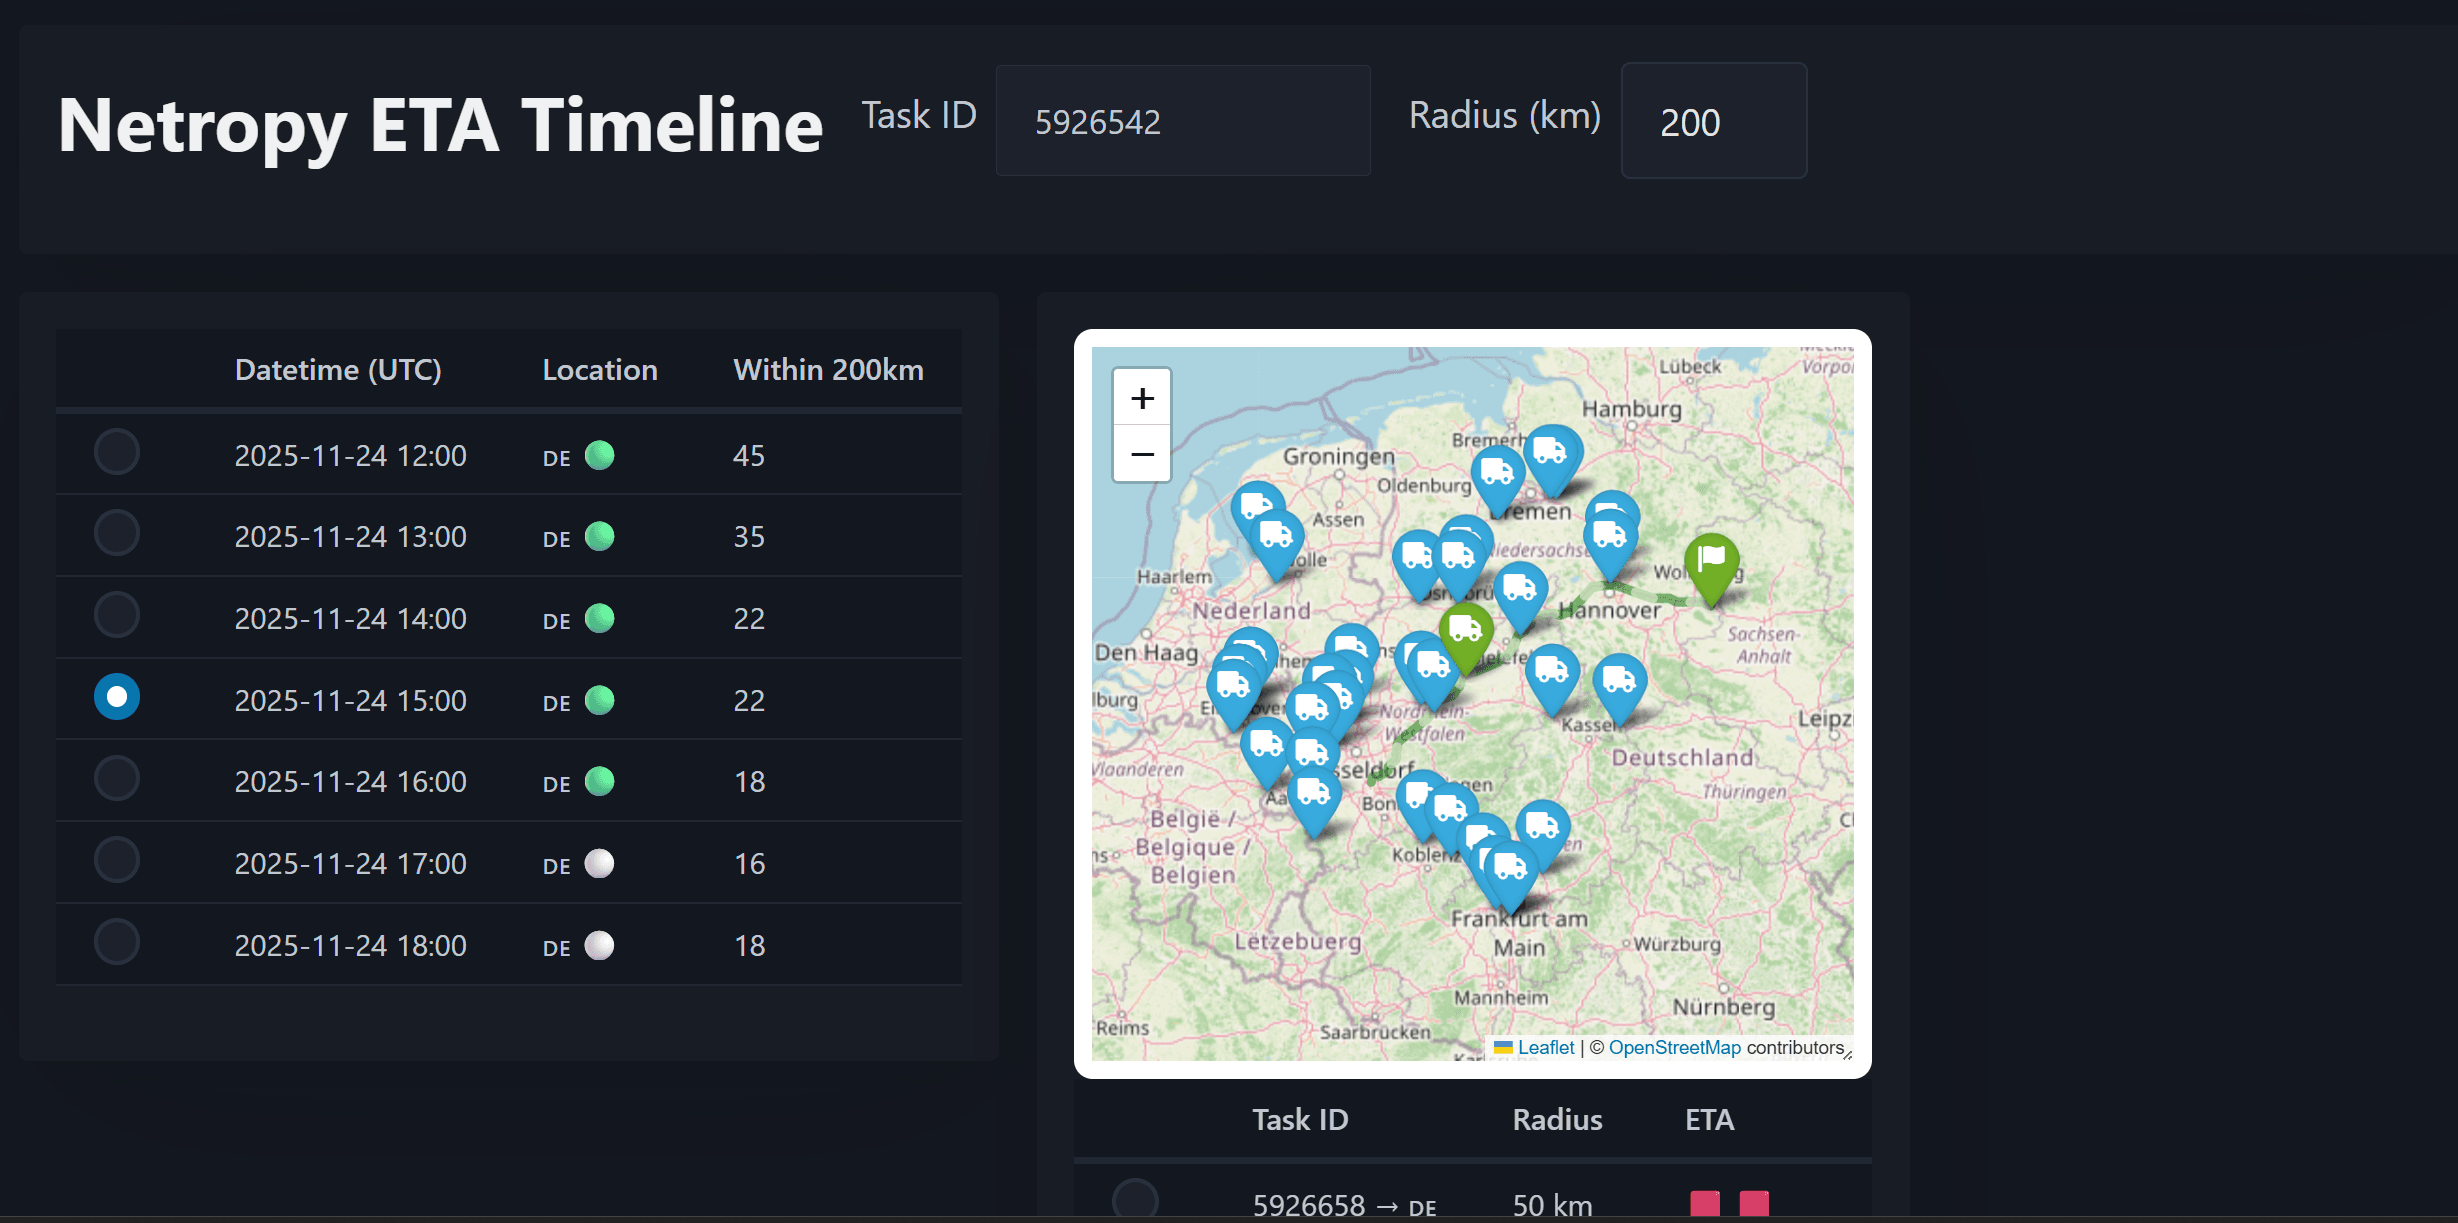Select the 2025-11-24 12:00 row radio
Viewport: 2458px width, 1223px height.
(117, 452)
